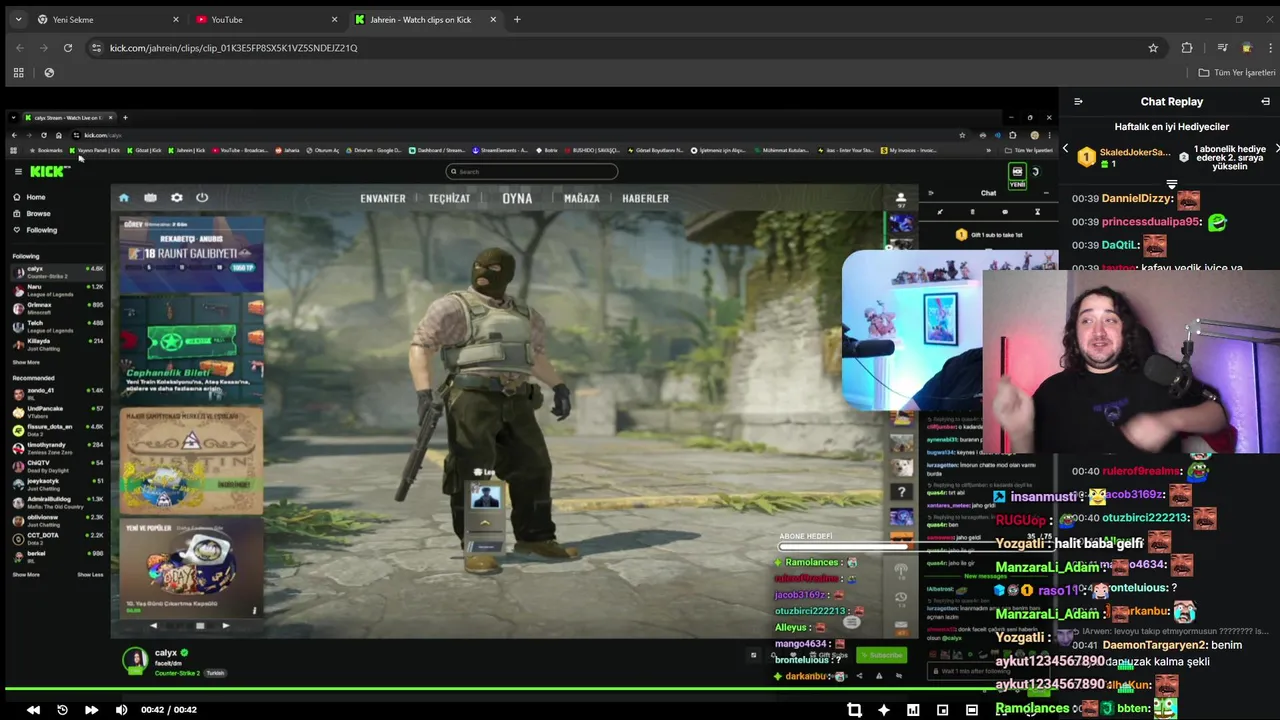Screen dimensions: 1280x720
Task: Close the Yeni Sekme tab
Action: click(x=176, y=19)
